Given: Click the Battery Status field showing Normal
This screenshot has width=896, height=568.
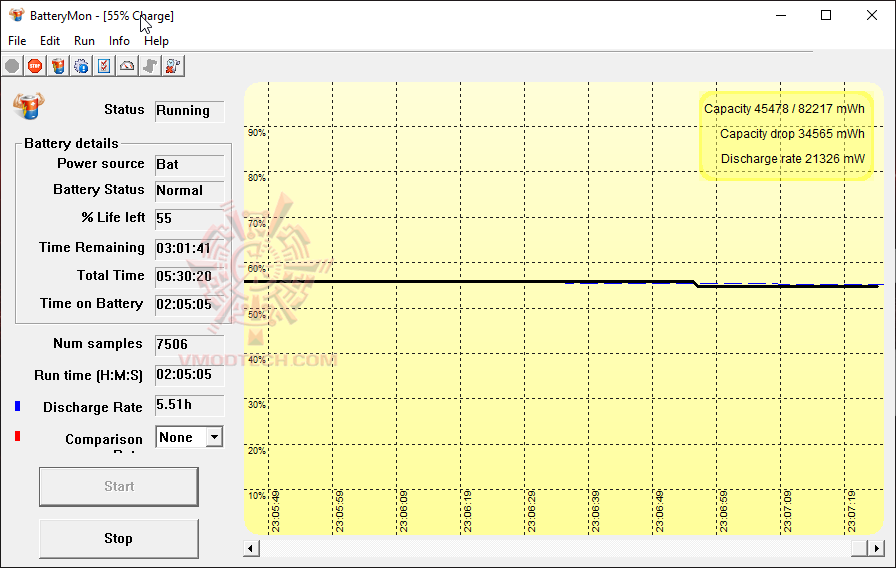Looking at the screenshot, I should pos(189,191).
